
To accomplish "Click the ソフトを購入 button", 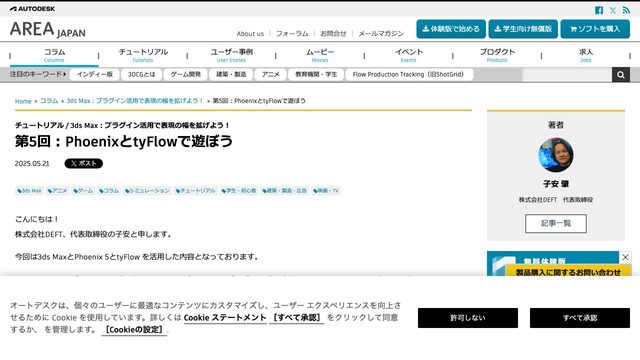I will [595, 29].
